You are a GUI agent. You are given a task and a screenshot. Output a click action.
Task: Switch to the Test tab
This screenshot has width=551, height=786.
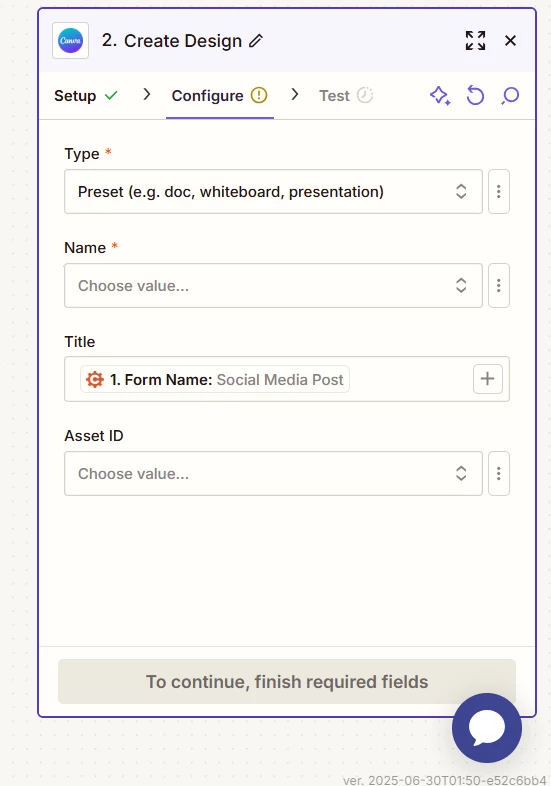coord(346,95)
